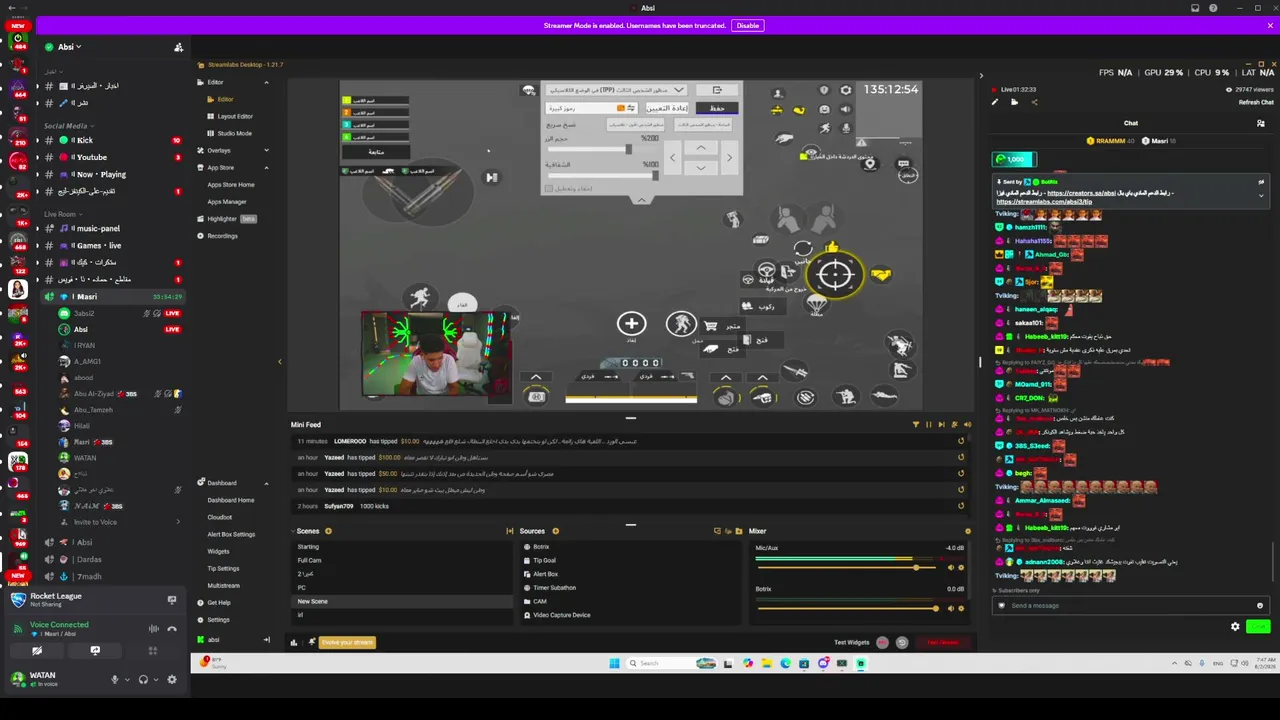Disconnect from the Discord voice channel
The image size is (1280, 720).
point(172,629)
